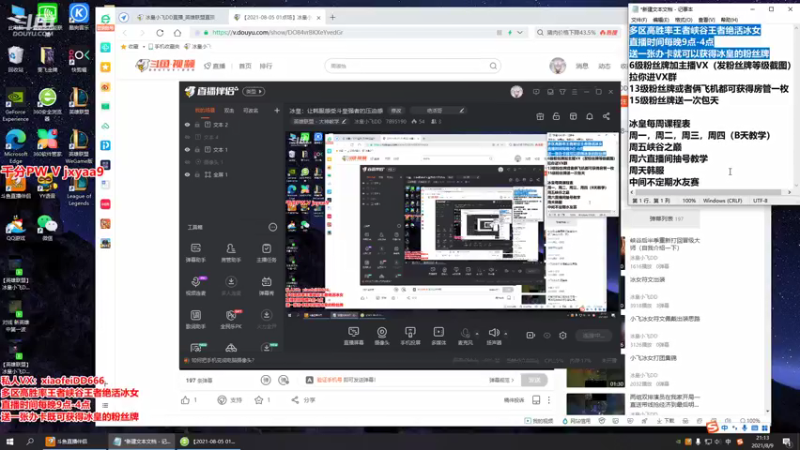Open the three-dot more menu under video

[549, 400]
